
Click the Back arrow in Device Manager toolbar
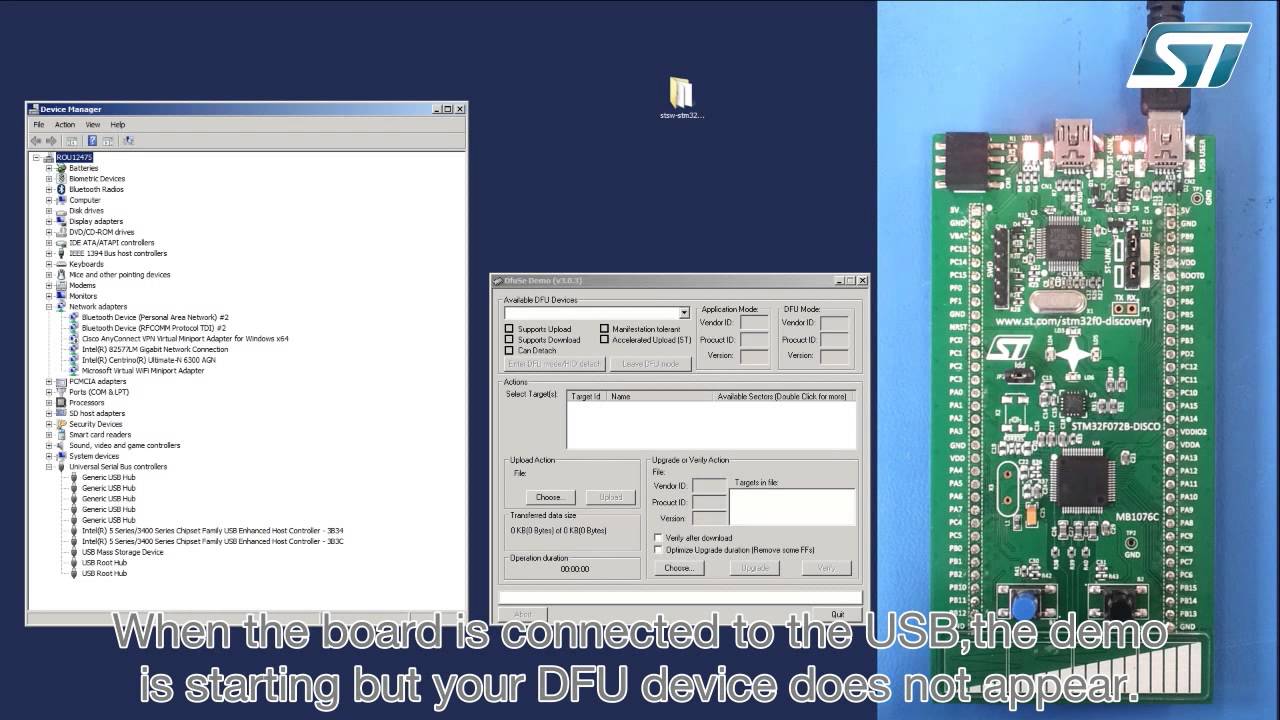pos(36,141)
